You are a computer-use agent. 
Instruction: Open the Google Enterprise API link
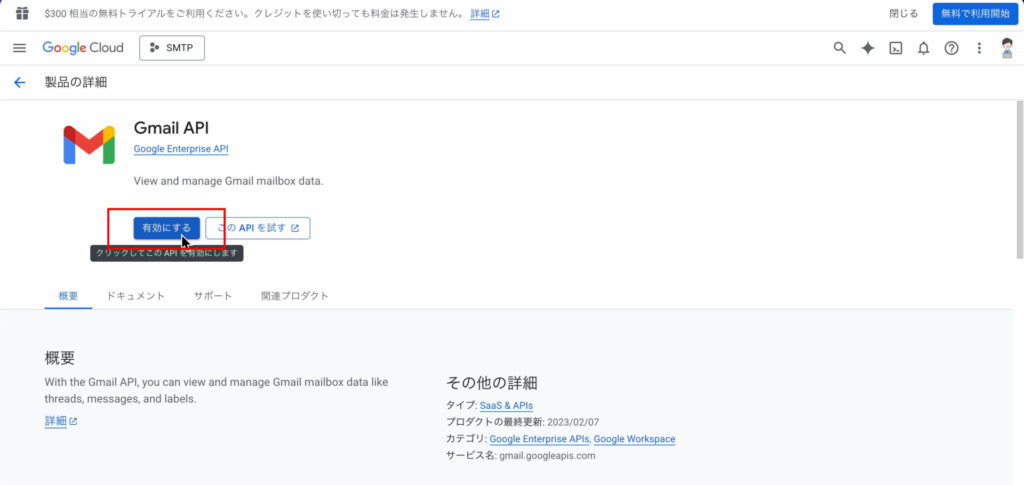pyautogui.click(x=181, y=149)
